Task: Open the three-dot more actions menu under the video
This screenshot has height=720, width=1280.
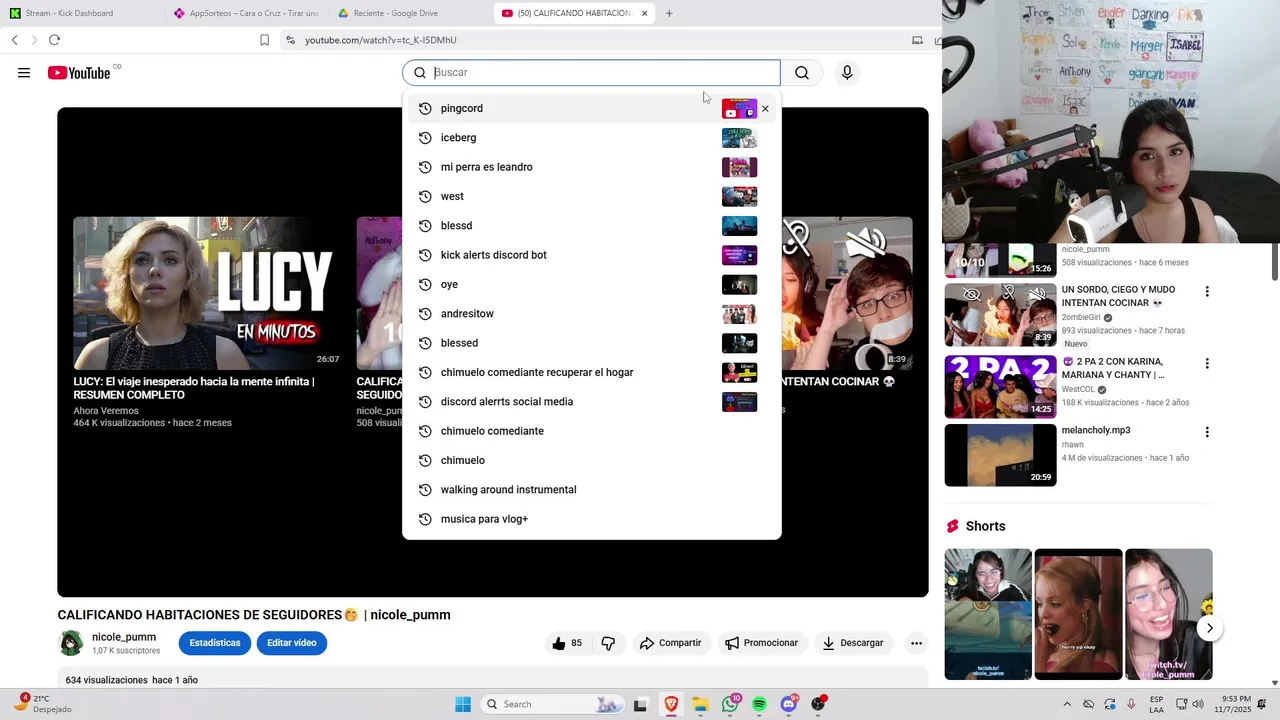Action: point(916,643)
